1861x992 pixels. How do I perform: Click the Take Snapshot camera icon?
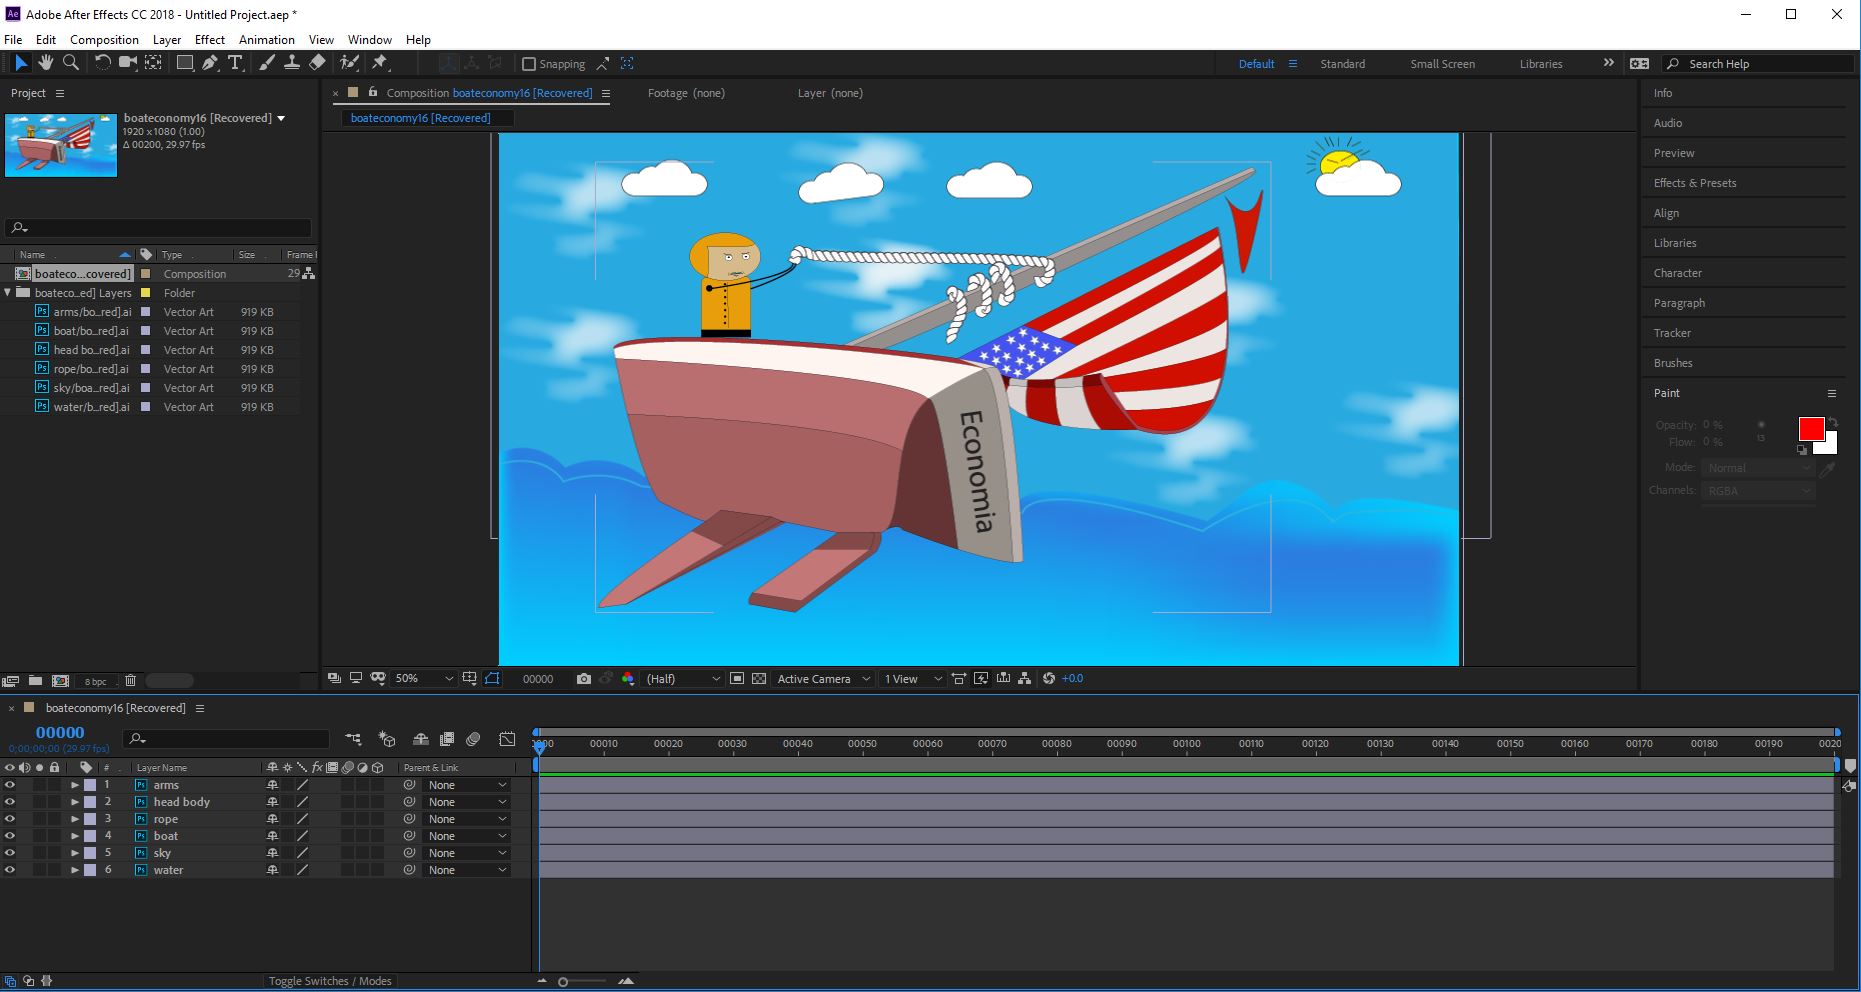click(584, 679)
